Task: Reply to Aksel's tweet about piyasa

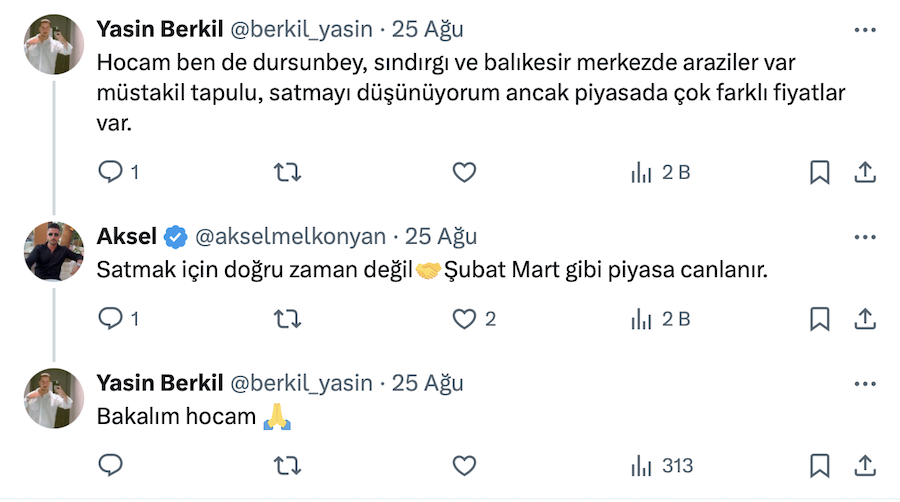Action: (110, 319)
